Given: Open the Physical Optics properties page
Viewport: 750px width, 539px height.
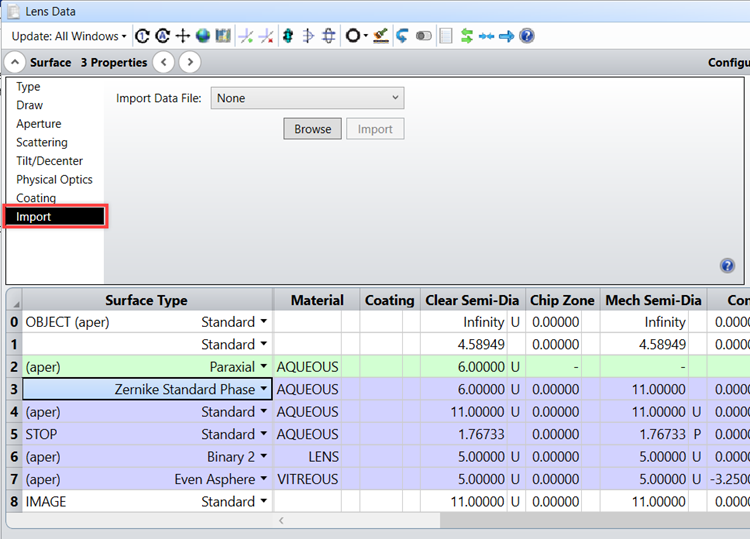Looking at the screenshot, I should coord(54,180).
